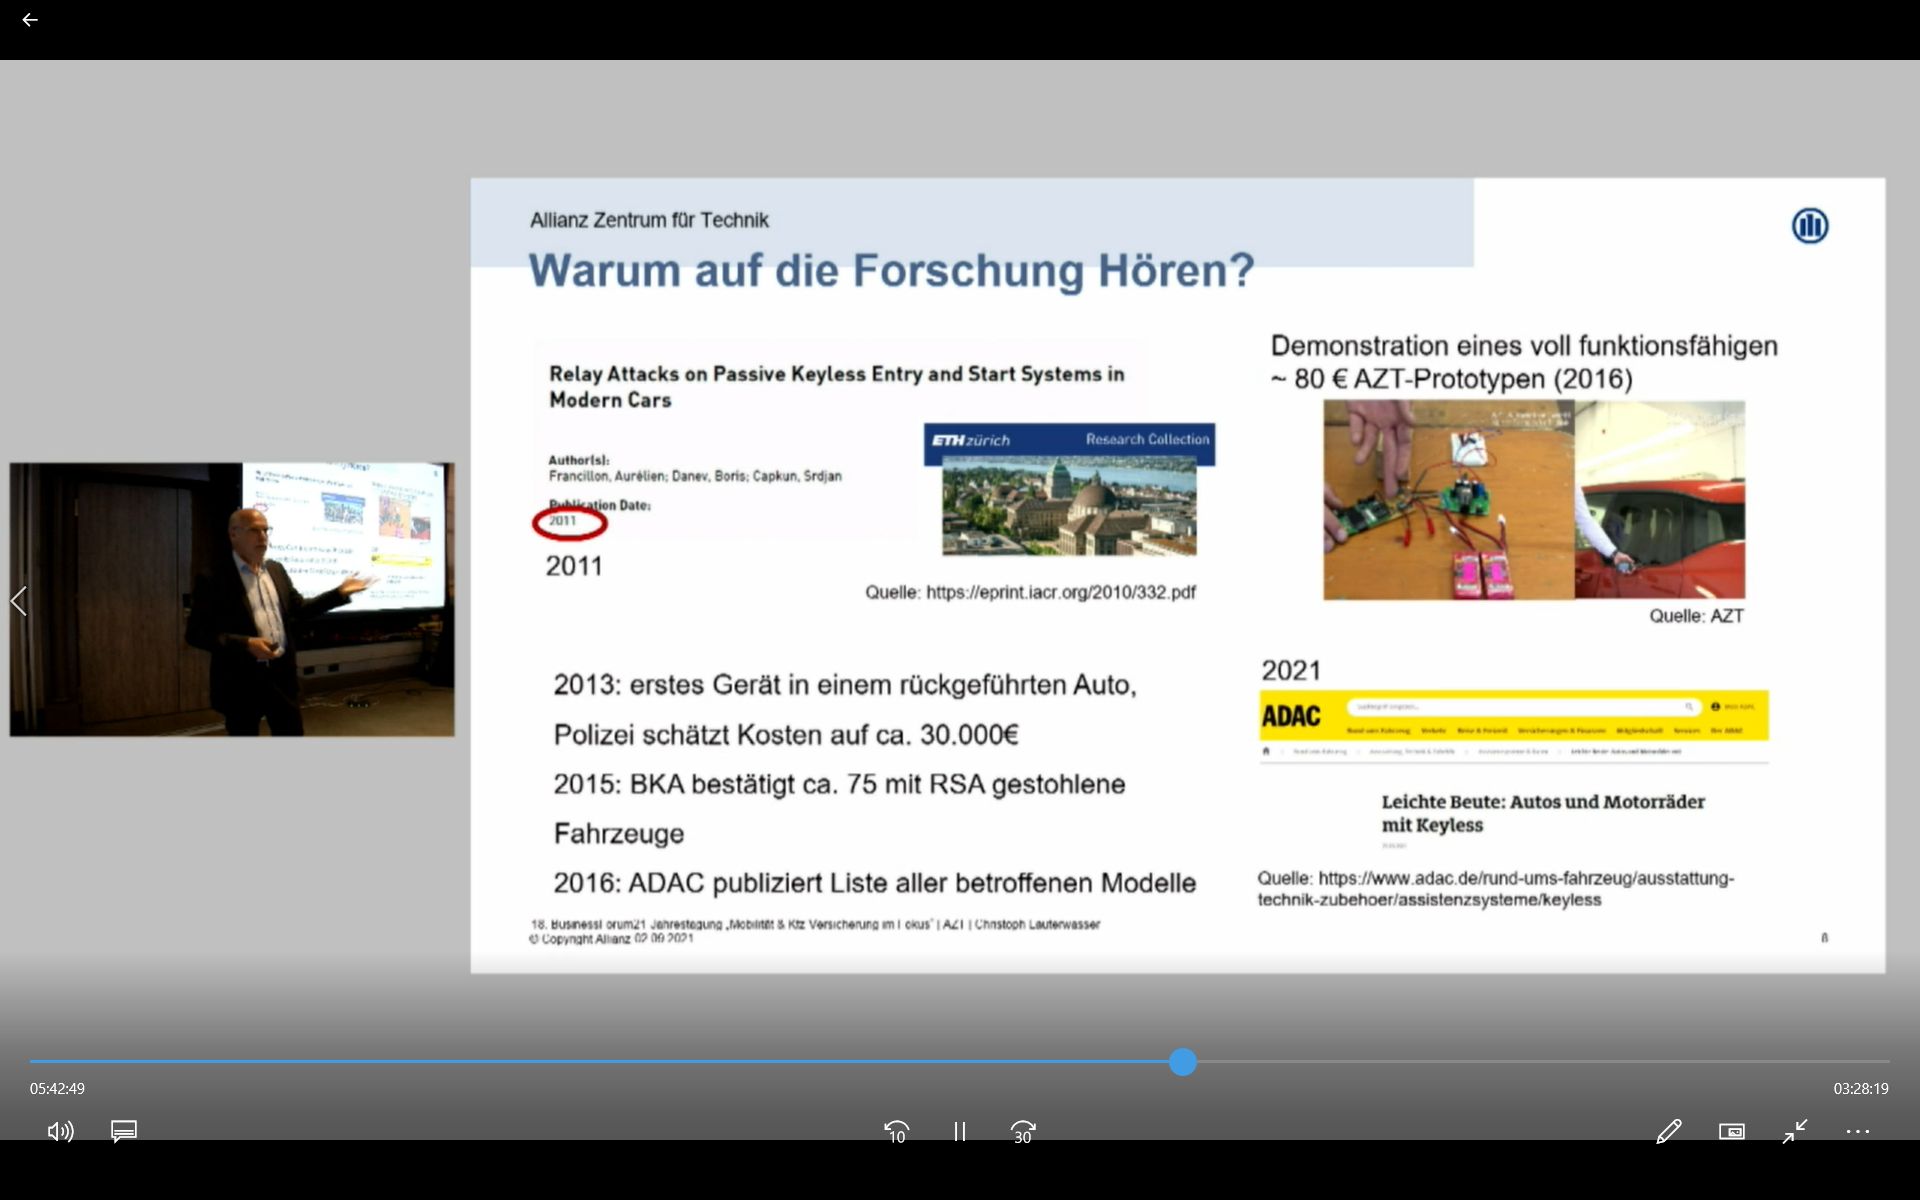Skip forward 30 seconds
This screenshot has width=1920, height=1200.
pos(1022,1131)
